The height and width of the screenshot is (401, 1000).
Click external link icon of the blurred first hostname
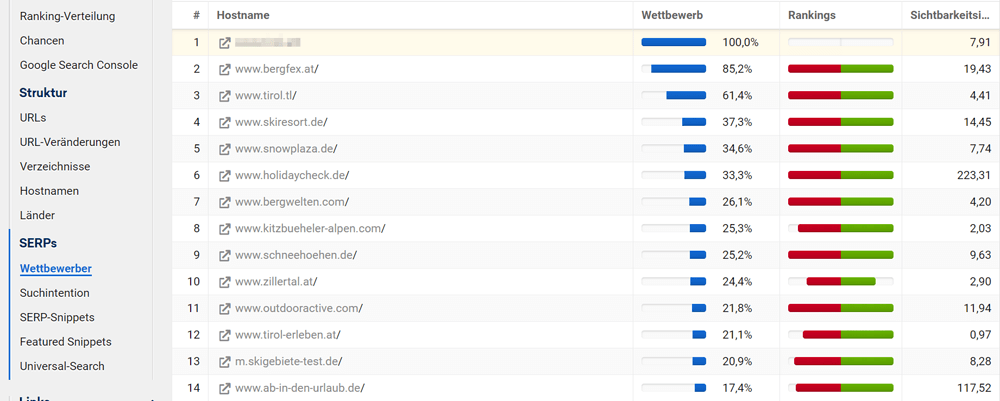(224, 43)
